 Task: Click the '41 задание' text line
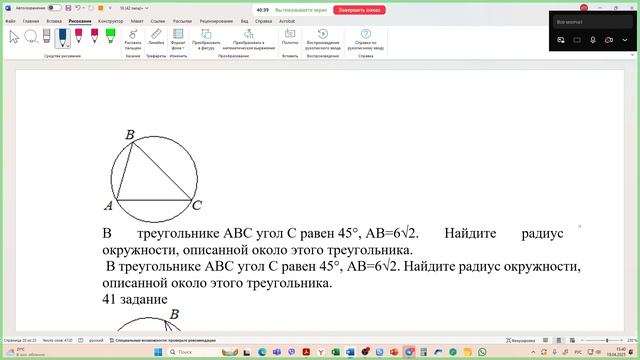point(135,299)
